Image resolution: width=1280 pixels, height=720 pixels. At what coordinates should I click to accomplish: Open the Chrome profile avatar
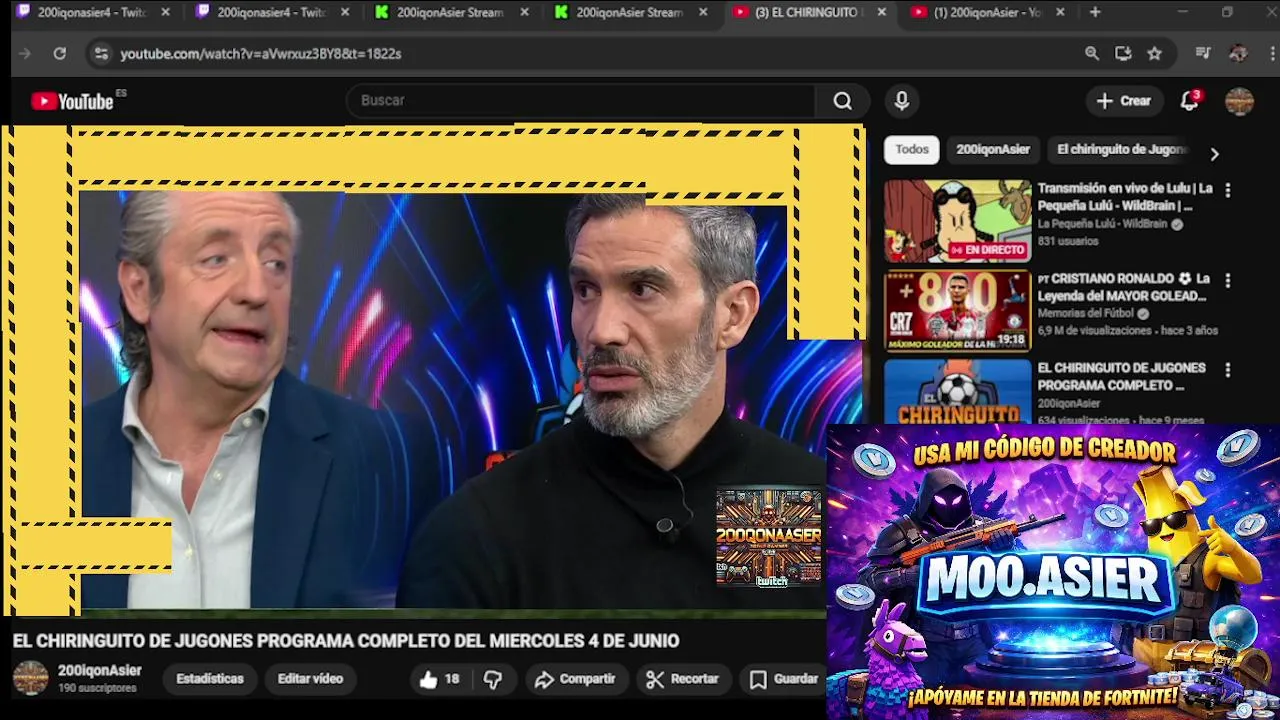point(1238,54)
